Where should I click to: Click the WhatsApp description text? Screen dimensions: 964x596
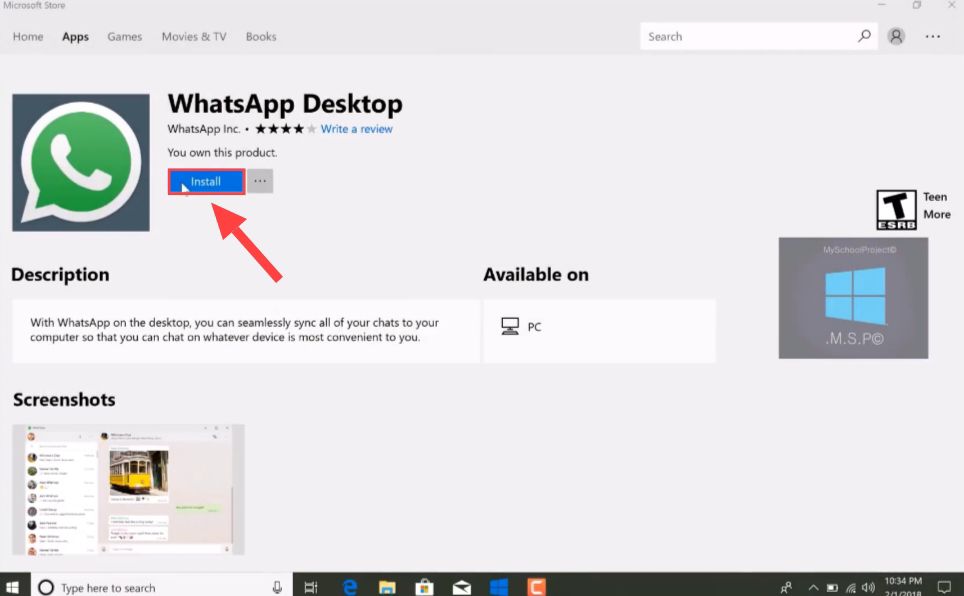234,330
